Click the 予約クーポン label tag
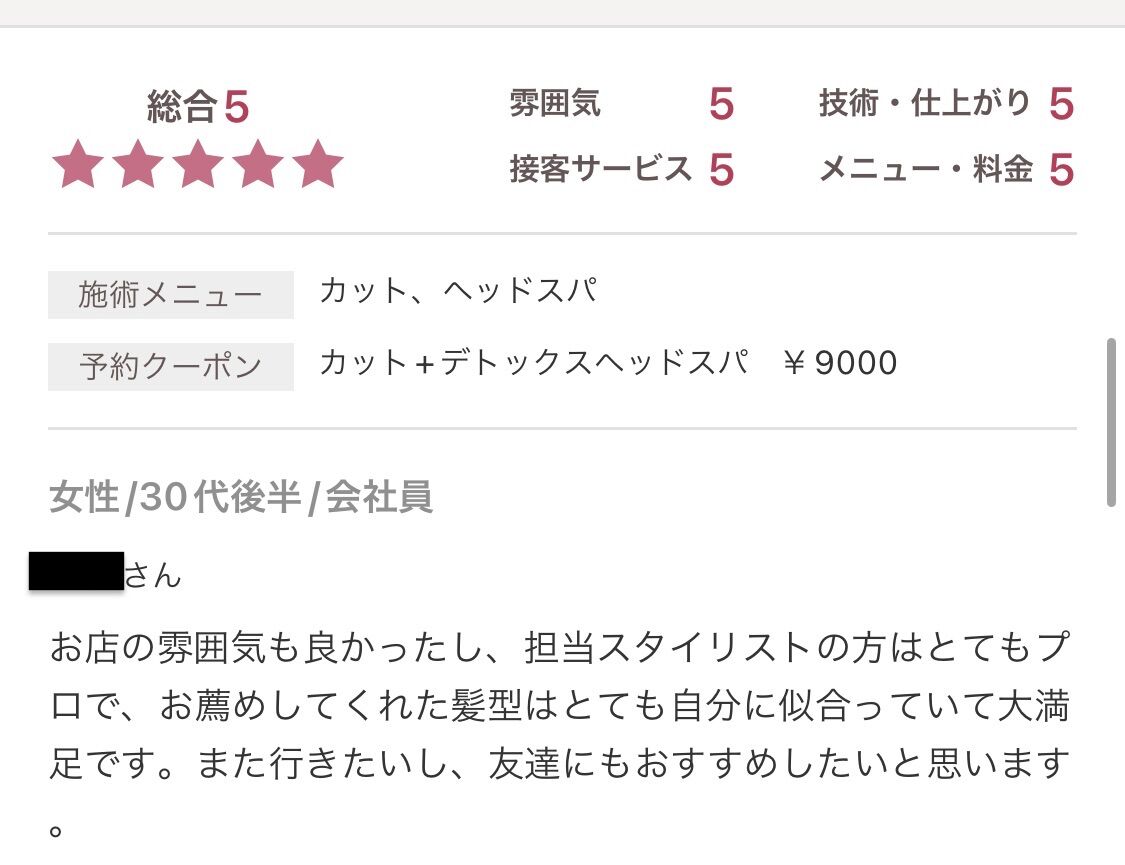This screenshot has width=1125, height=865. coord(171,367)
